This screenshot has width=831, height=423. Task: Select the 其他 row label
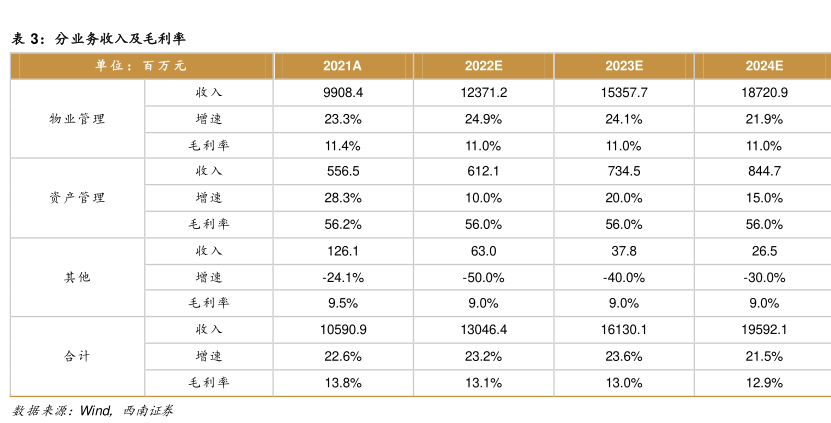pos(77,276)
